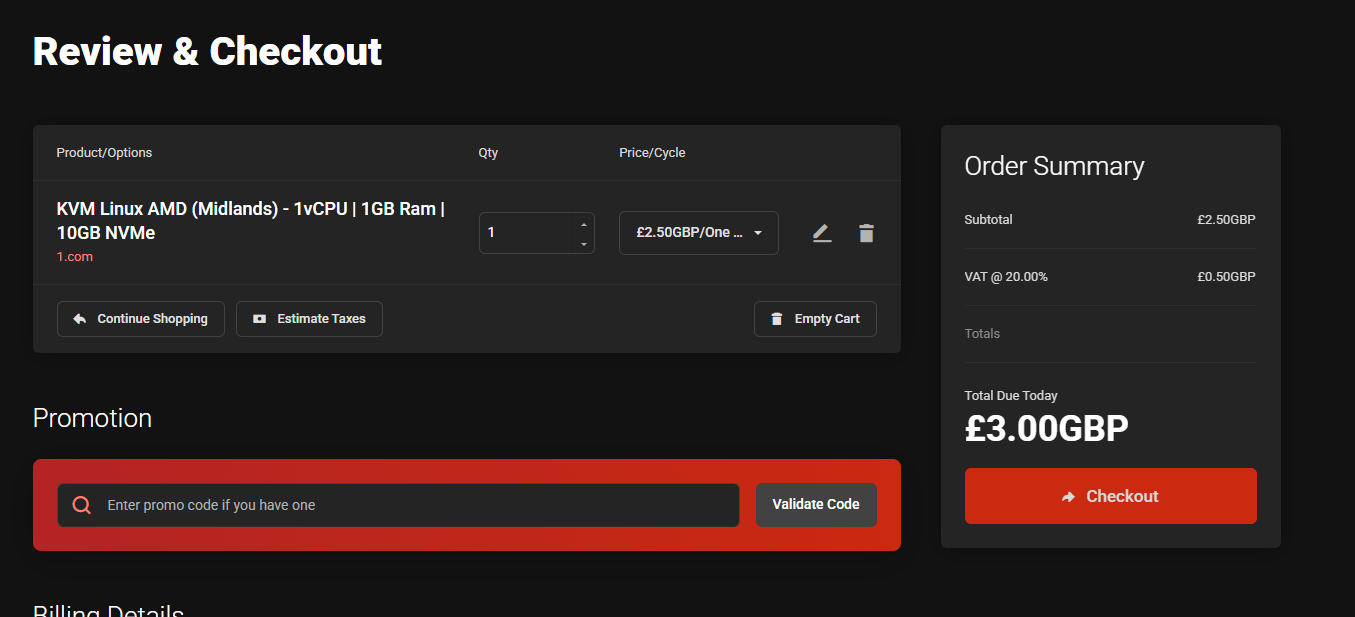Viewport: 1355px width, 617px height.
Task: Click the Continue Shopping button
Action: (x=141, y=319)
